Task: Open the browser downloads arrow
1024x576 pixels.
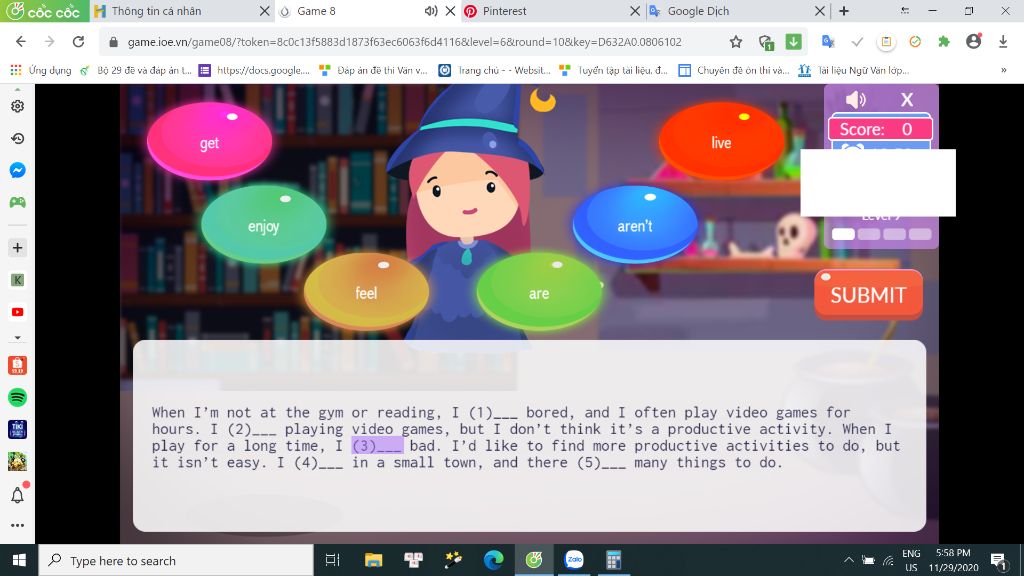Action: click(x=1003, y=42)
